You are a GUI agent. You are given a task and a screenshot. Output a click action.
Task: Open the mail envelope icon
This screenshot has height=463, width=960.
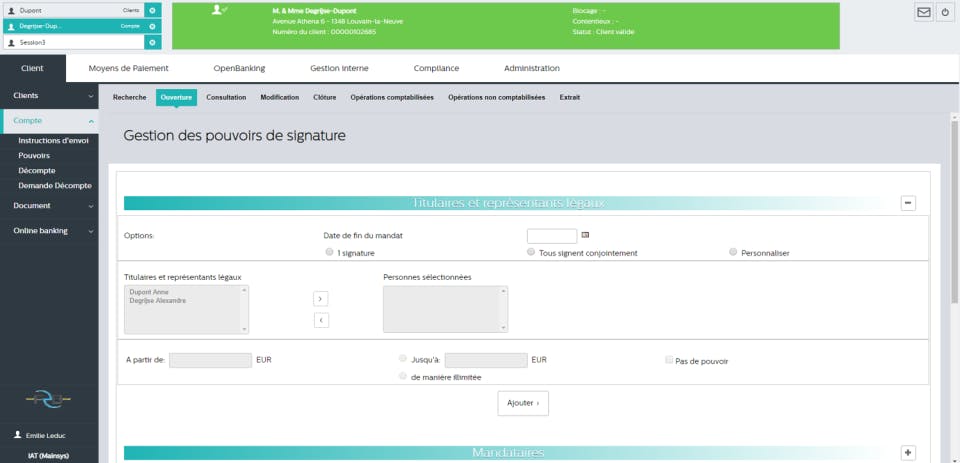[923, 12]
